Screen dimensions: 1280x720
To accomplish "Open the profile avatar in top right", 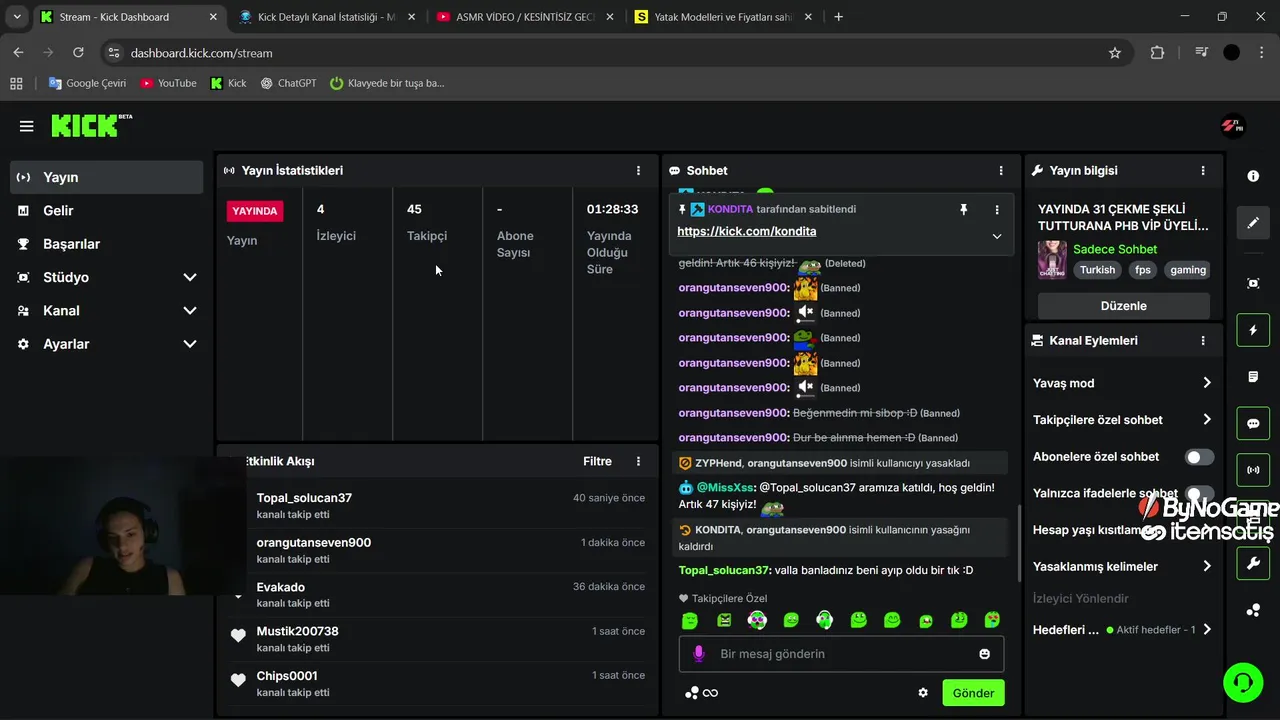I will click(x=1232, y=126).
